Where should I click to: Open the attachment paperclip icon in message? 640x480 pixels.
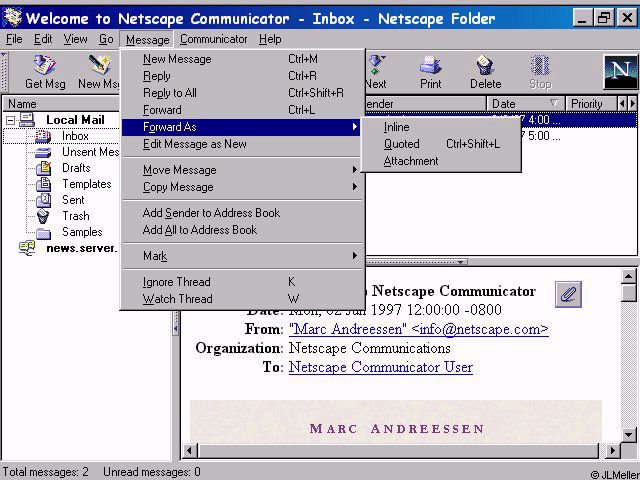(568, 294)
